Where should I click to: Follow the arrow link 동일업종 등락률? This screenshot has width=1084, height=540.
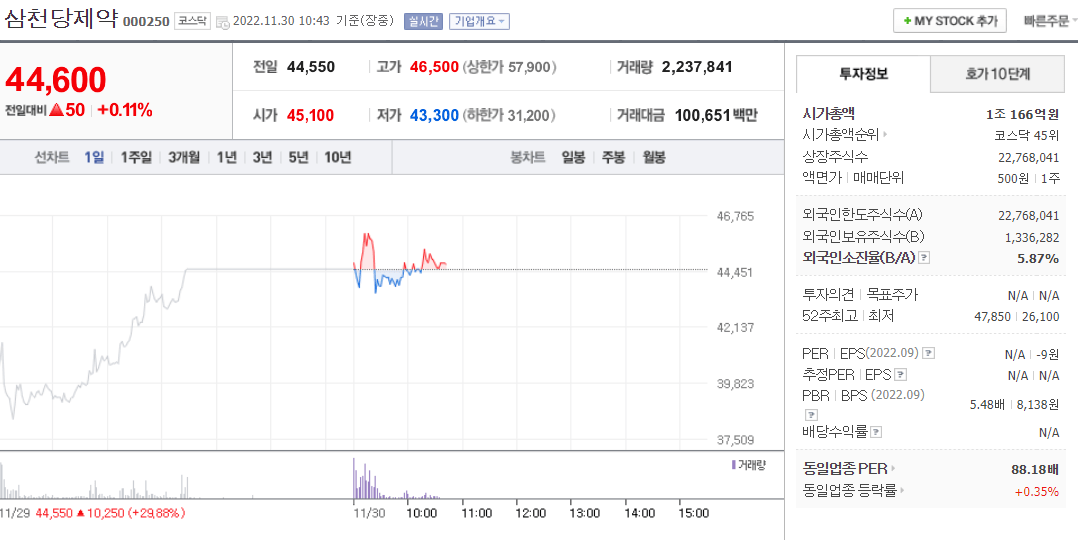[854, 491]
